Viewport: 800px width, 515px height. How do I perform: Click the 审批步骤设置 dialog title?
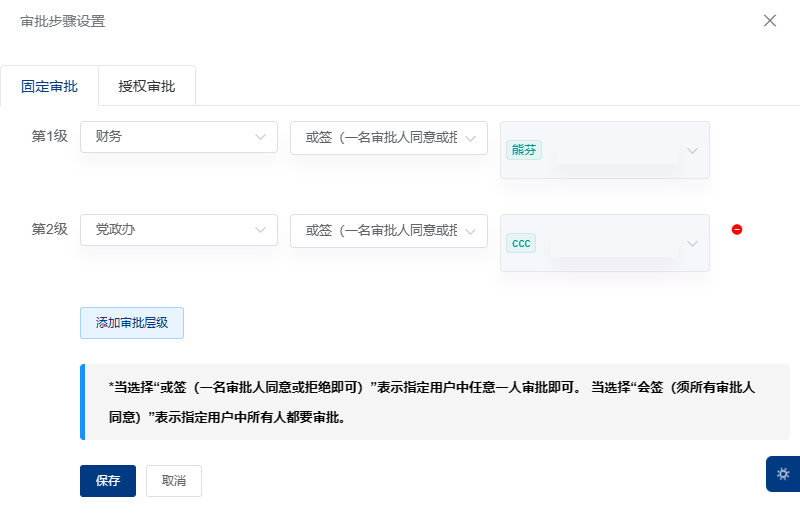63,21
